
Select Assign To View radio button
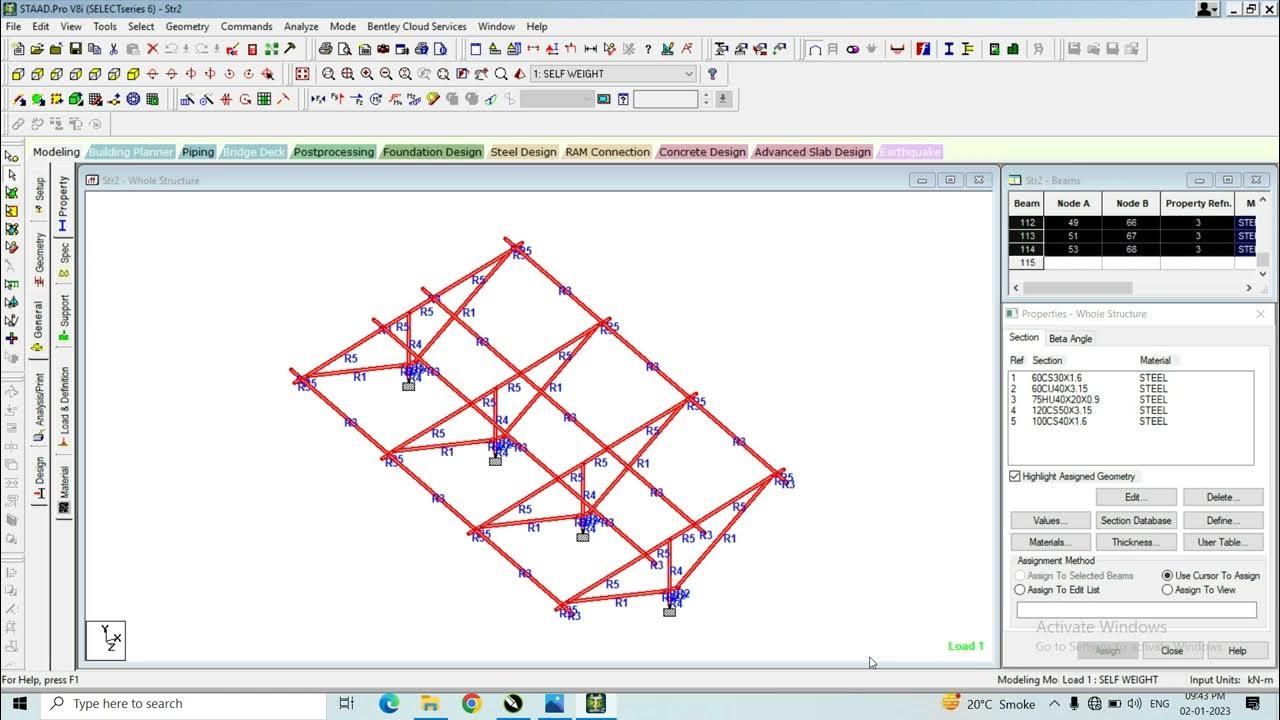(1167, 590)
